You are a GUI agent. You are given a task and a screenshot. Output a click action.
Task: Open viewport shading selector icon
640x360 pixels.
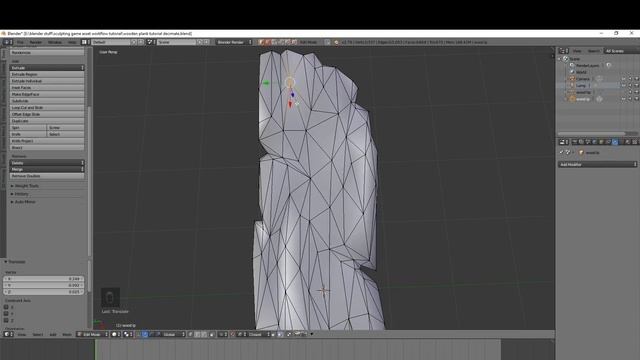pos(115,334)
